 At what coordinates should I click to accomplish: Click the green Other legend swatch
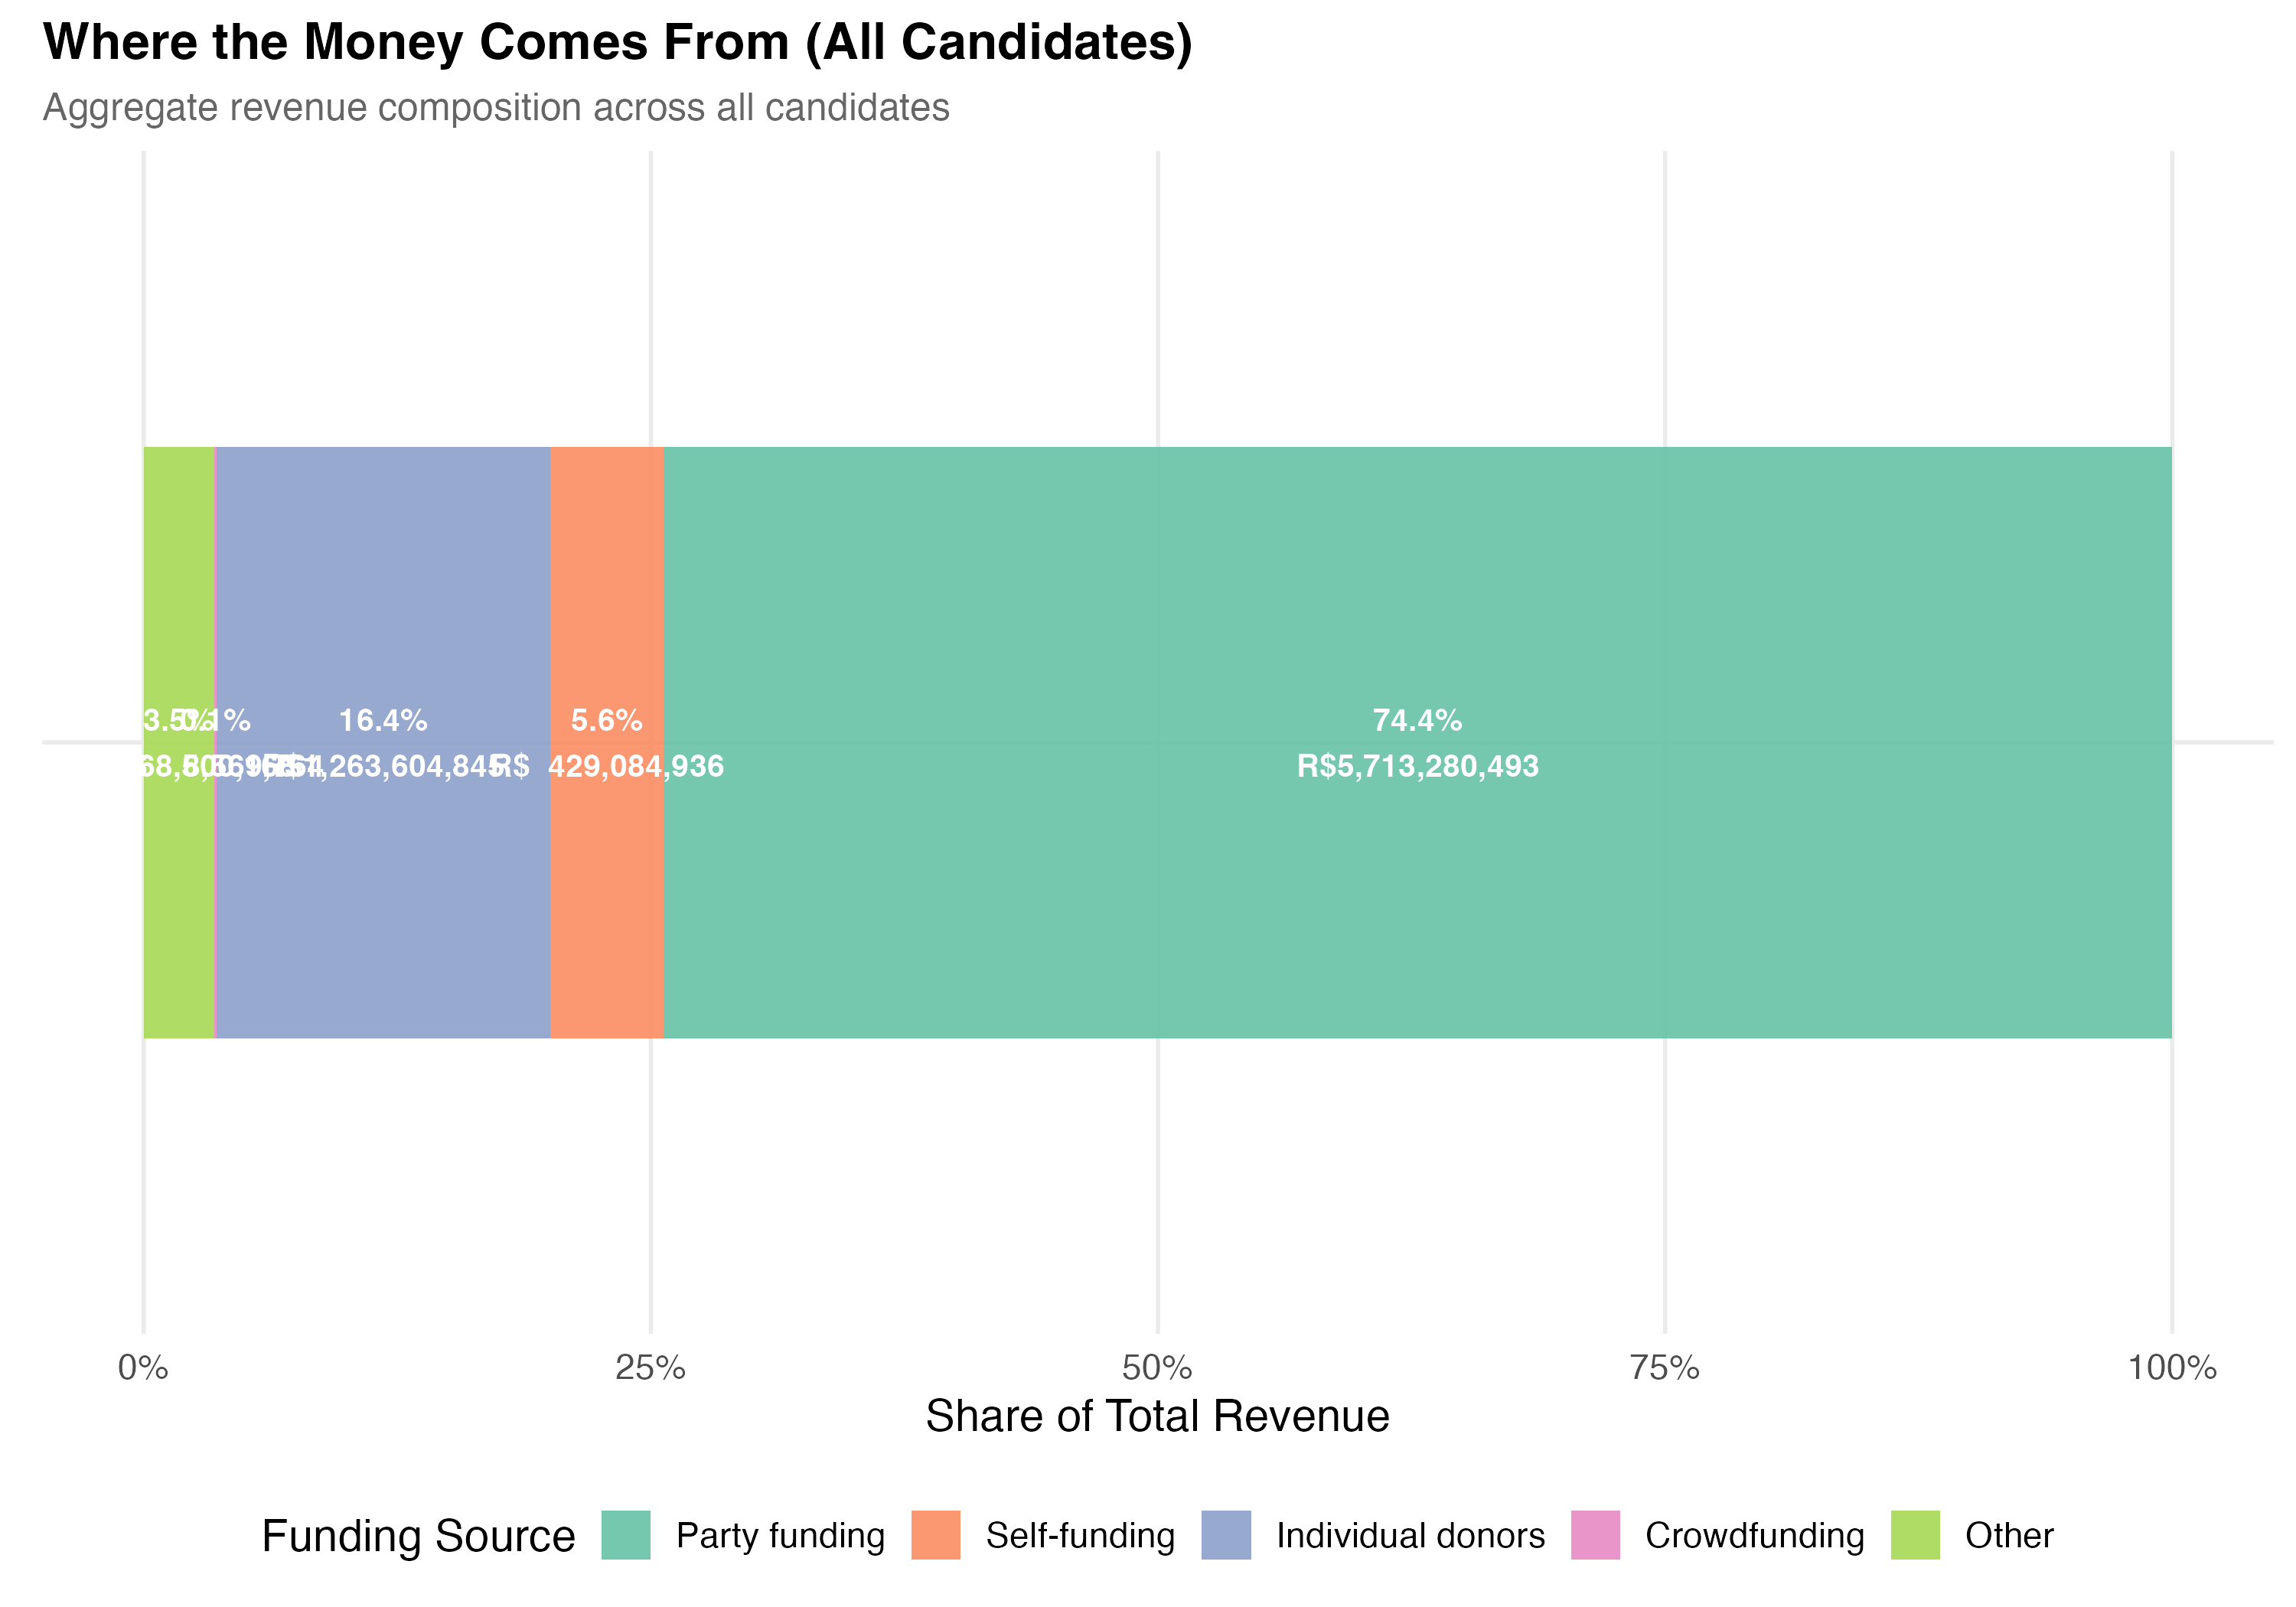point(1915,1535)
